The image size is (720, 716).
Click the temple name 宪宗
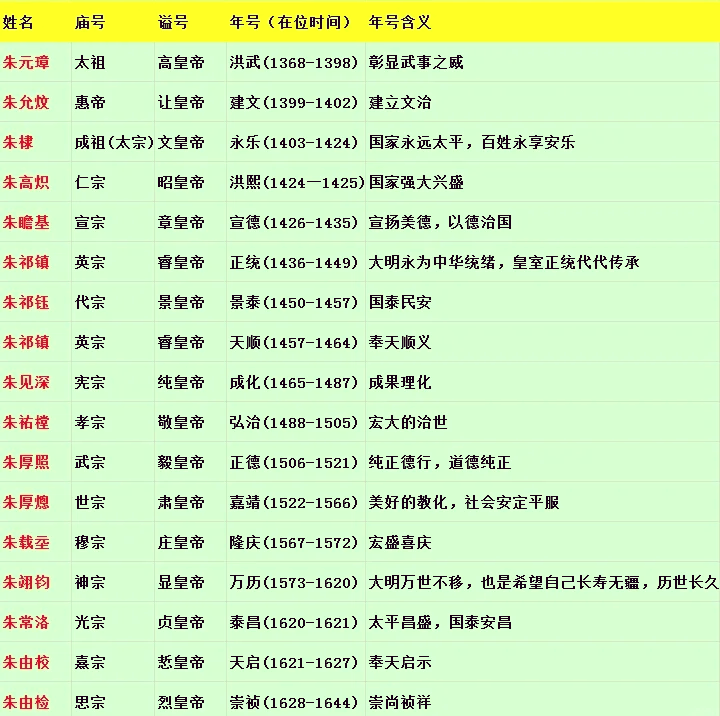tap(90, 382)
